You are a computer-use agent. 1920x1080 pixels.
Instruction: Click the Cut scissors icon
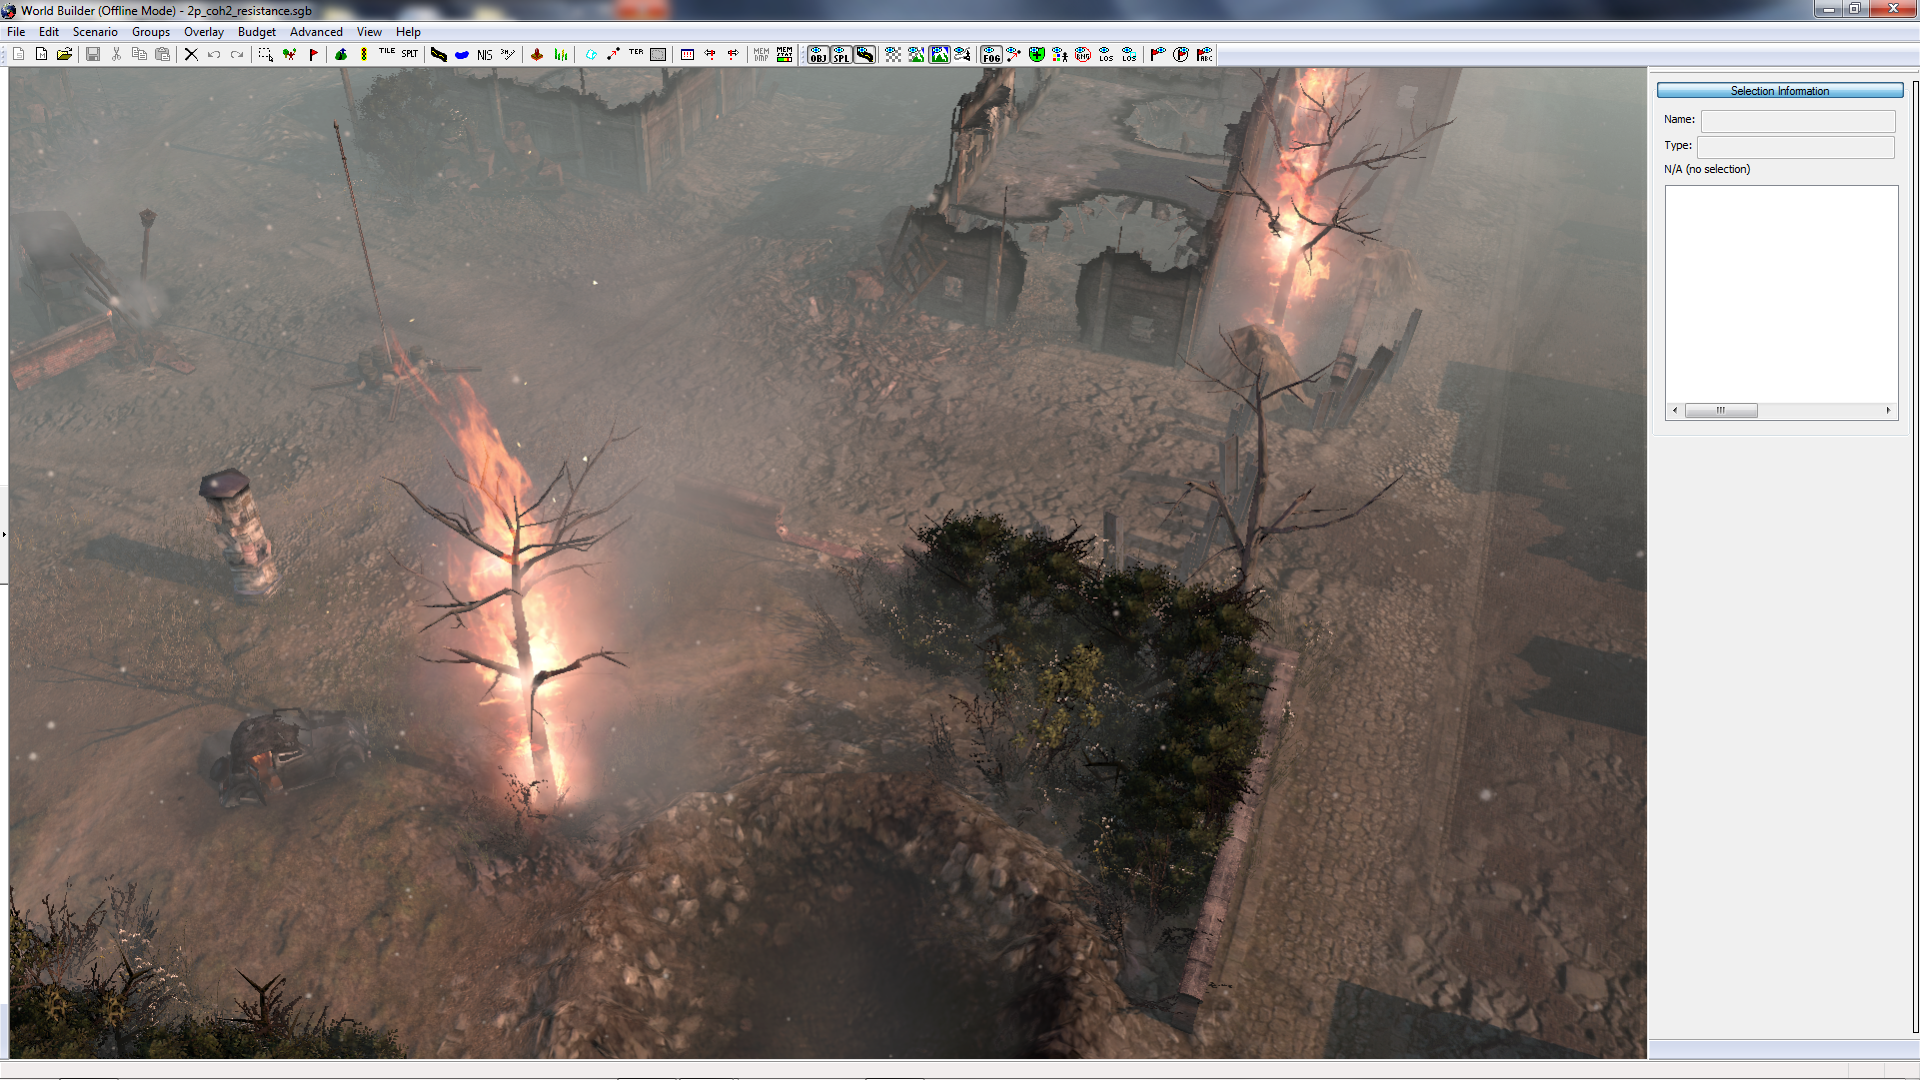coord(116,54)
